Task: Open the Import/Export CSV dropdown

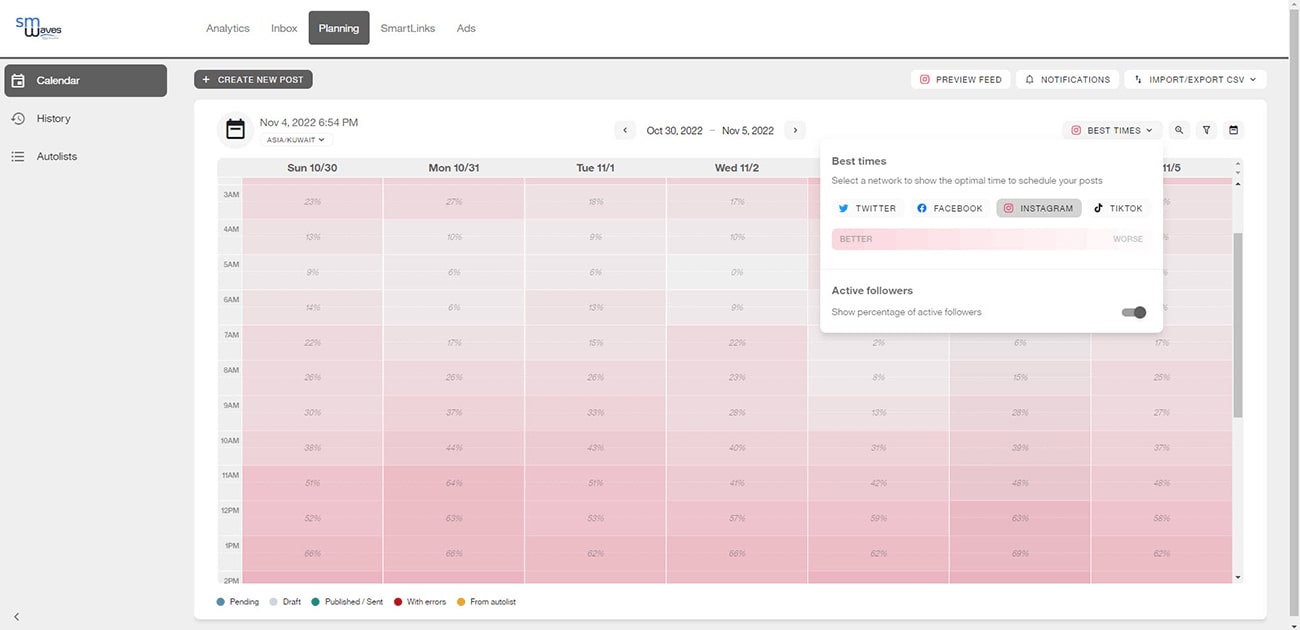Action: (x=1195, y=79)
